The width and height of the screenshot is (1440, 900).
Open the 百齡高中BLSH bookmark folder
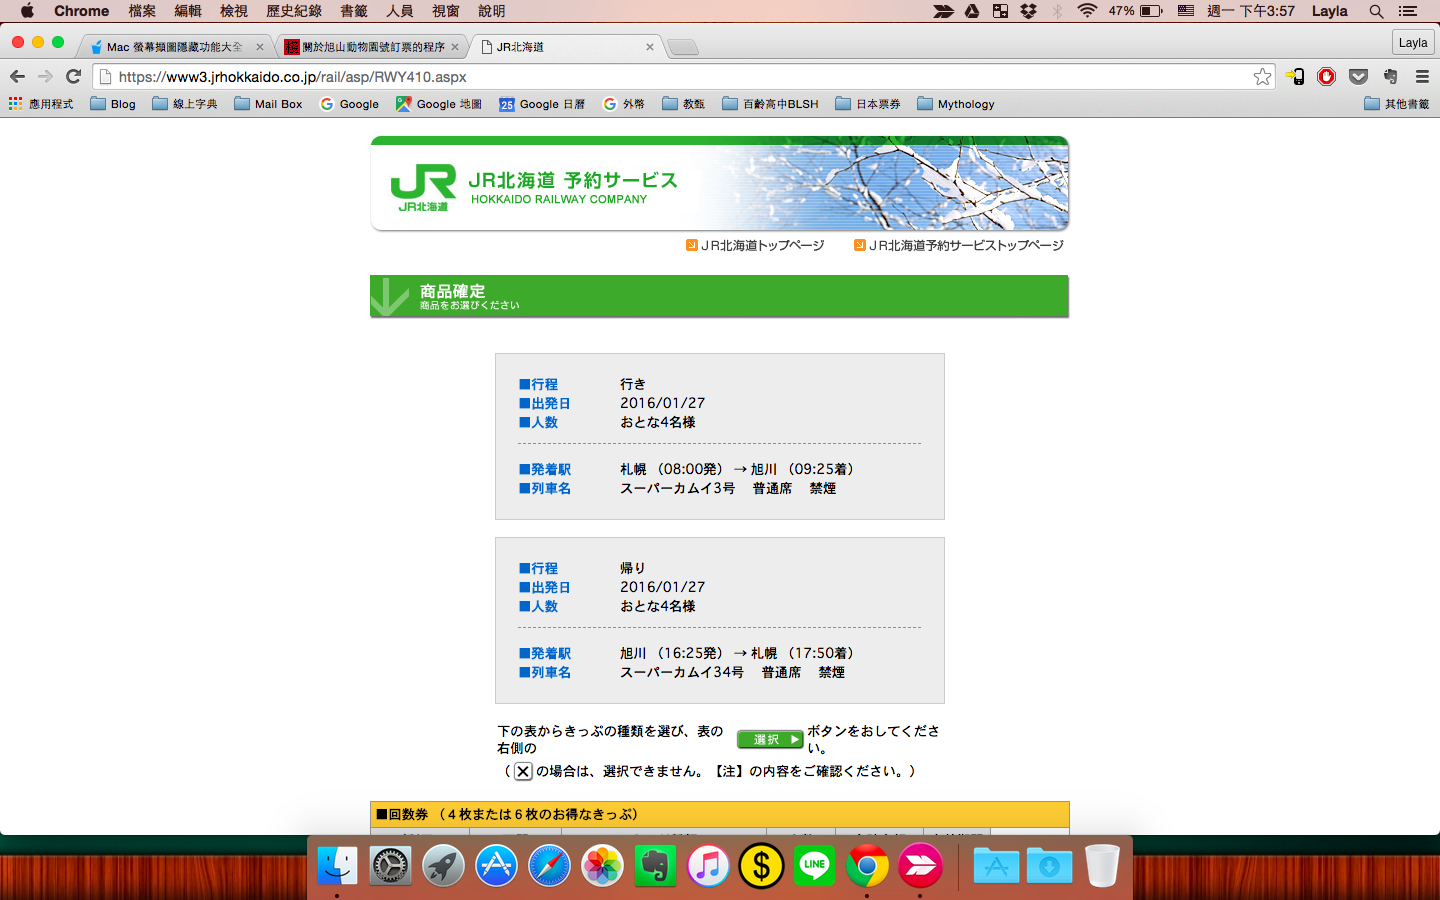770,104
